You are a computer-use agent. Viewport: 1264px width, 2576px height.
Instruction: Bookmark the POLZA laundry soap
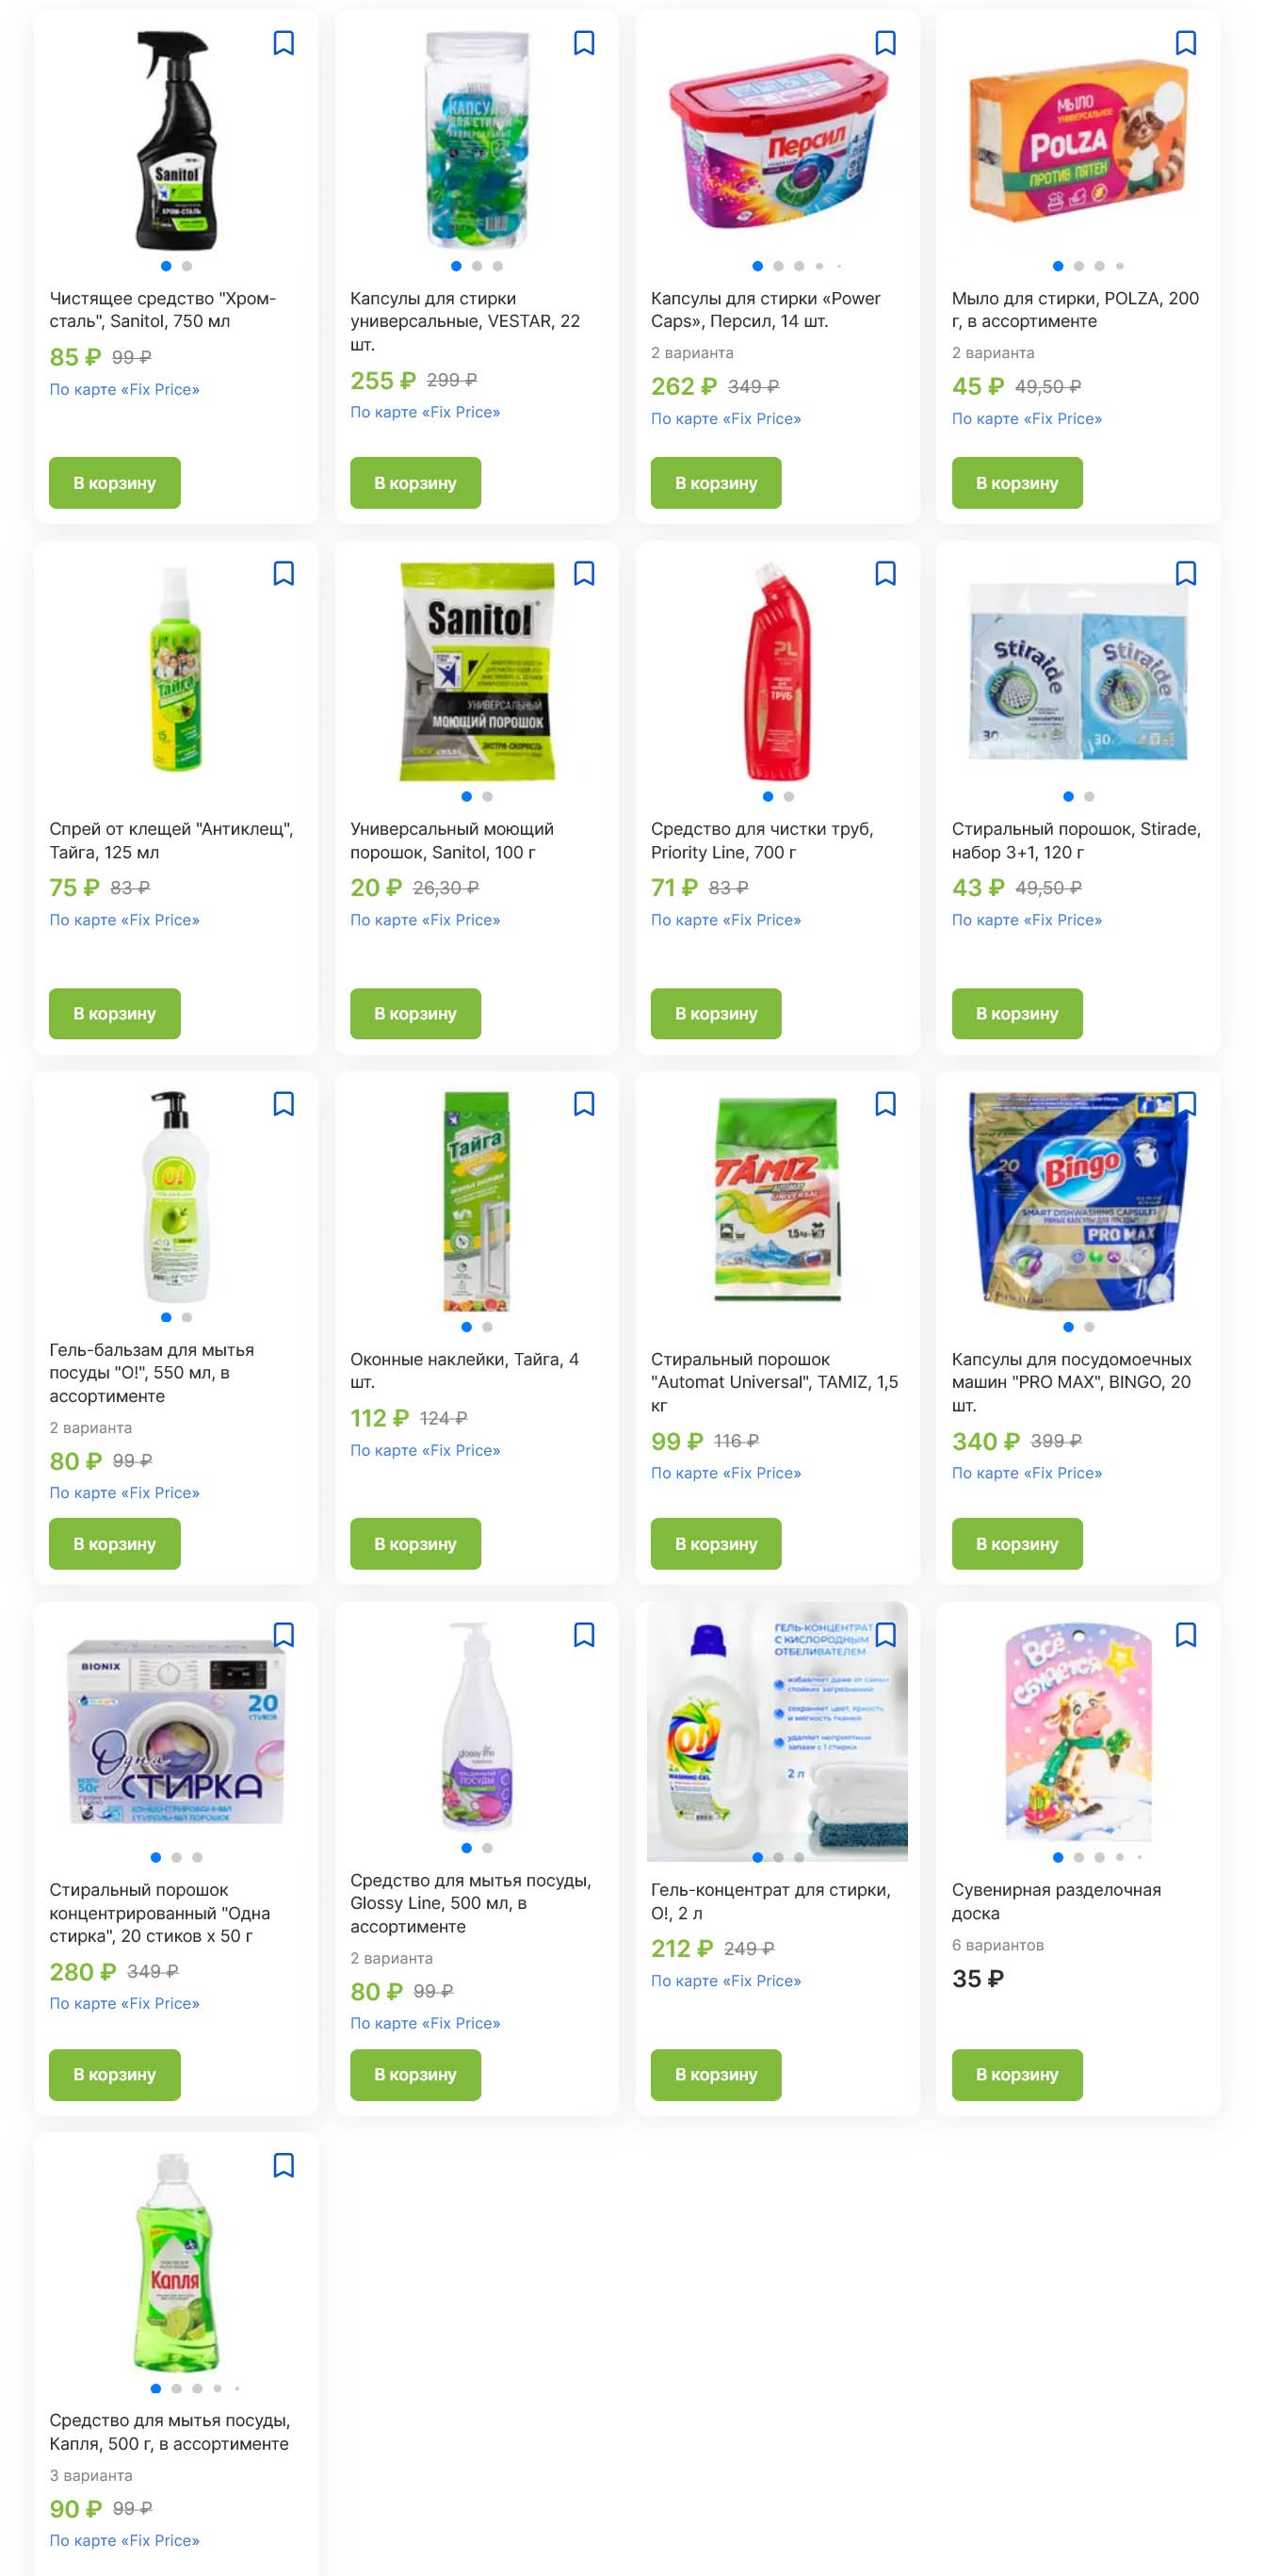coord(1186,43)
